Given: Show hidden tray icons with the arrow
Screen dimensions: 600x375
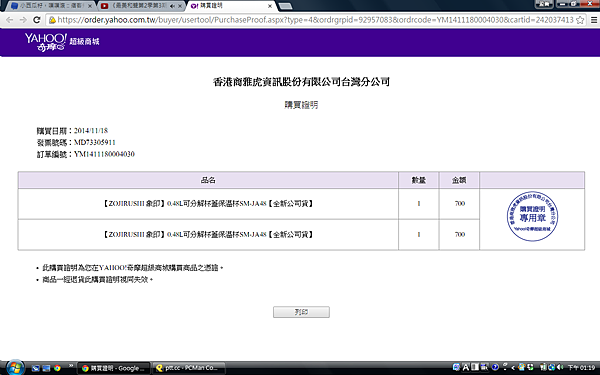Looking at the screenshot, I should pyautogui.click(x=513, y=368).
